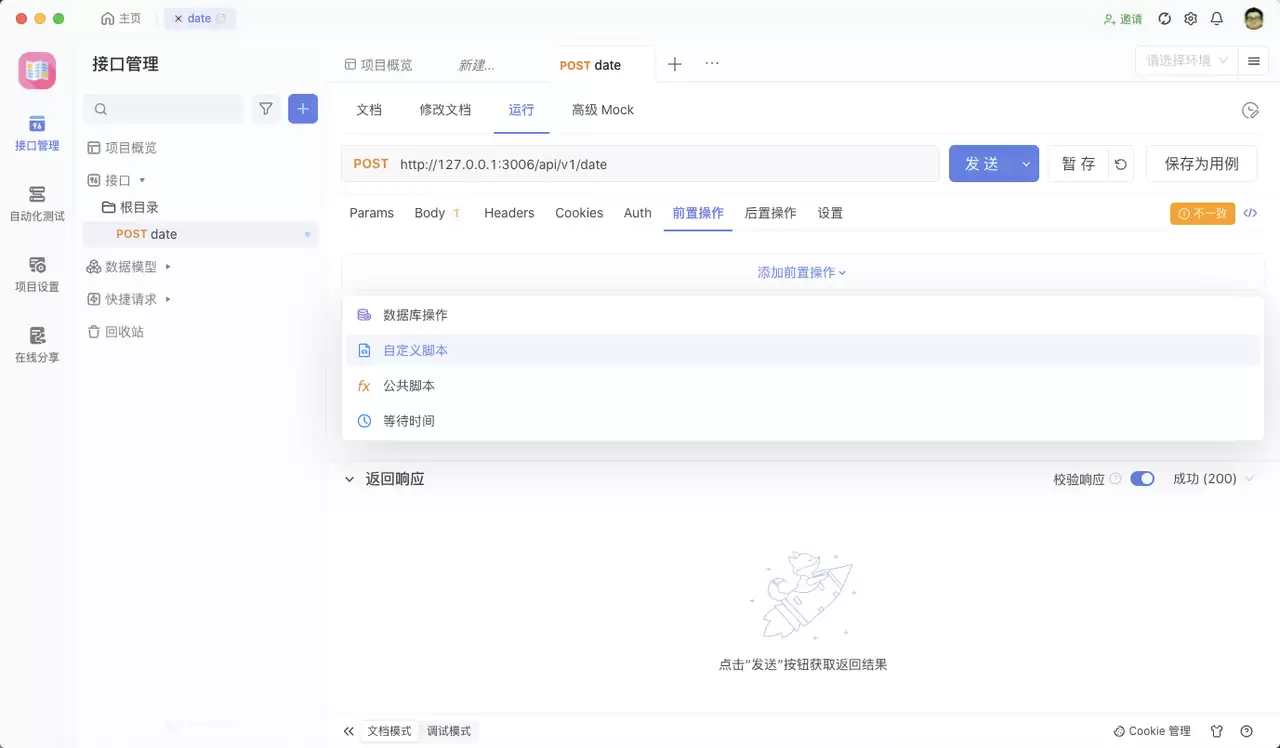
Task: Choose 数据库操作 from the menu
Action: (801, 315)
